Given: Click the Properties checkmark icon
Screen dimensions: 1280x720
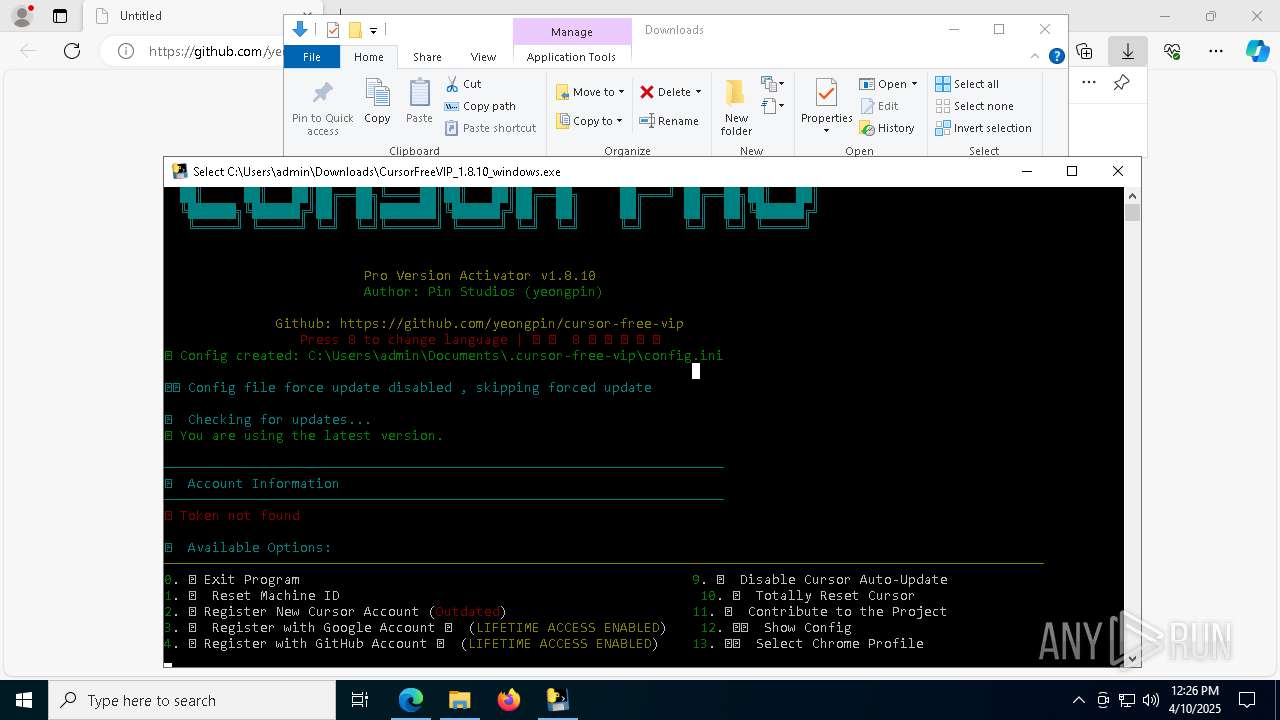Looking at the screenshot, I should click(826, 94).
